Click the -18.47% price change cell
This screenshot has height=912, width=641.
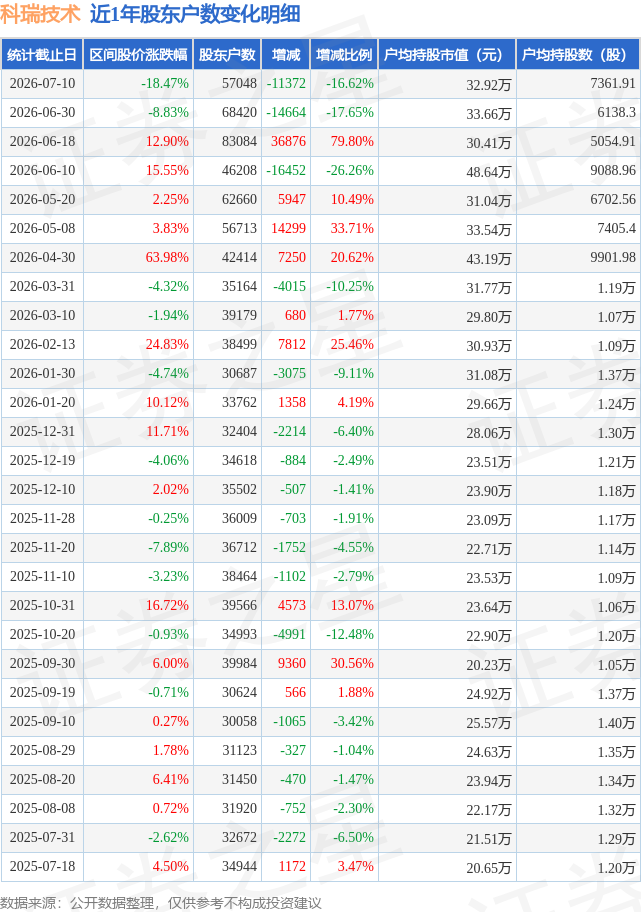tap(138, 84)
